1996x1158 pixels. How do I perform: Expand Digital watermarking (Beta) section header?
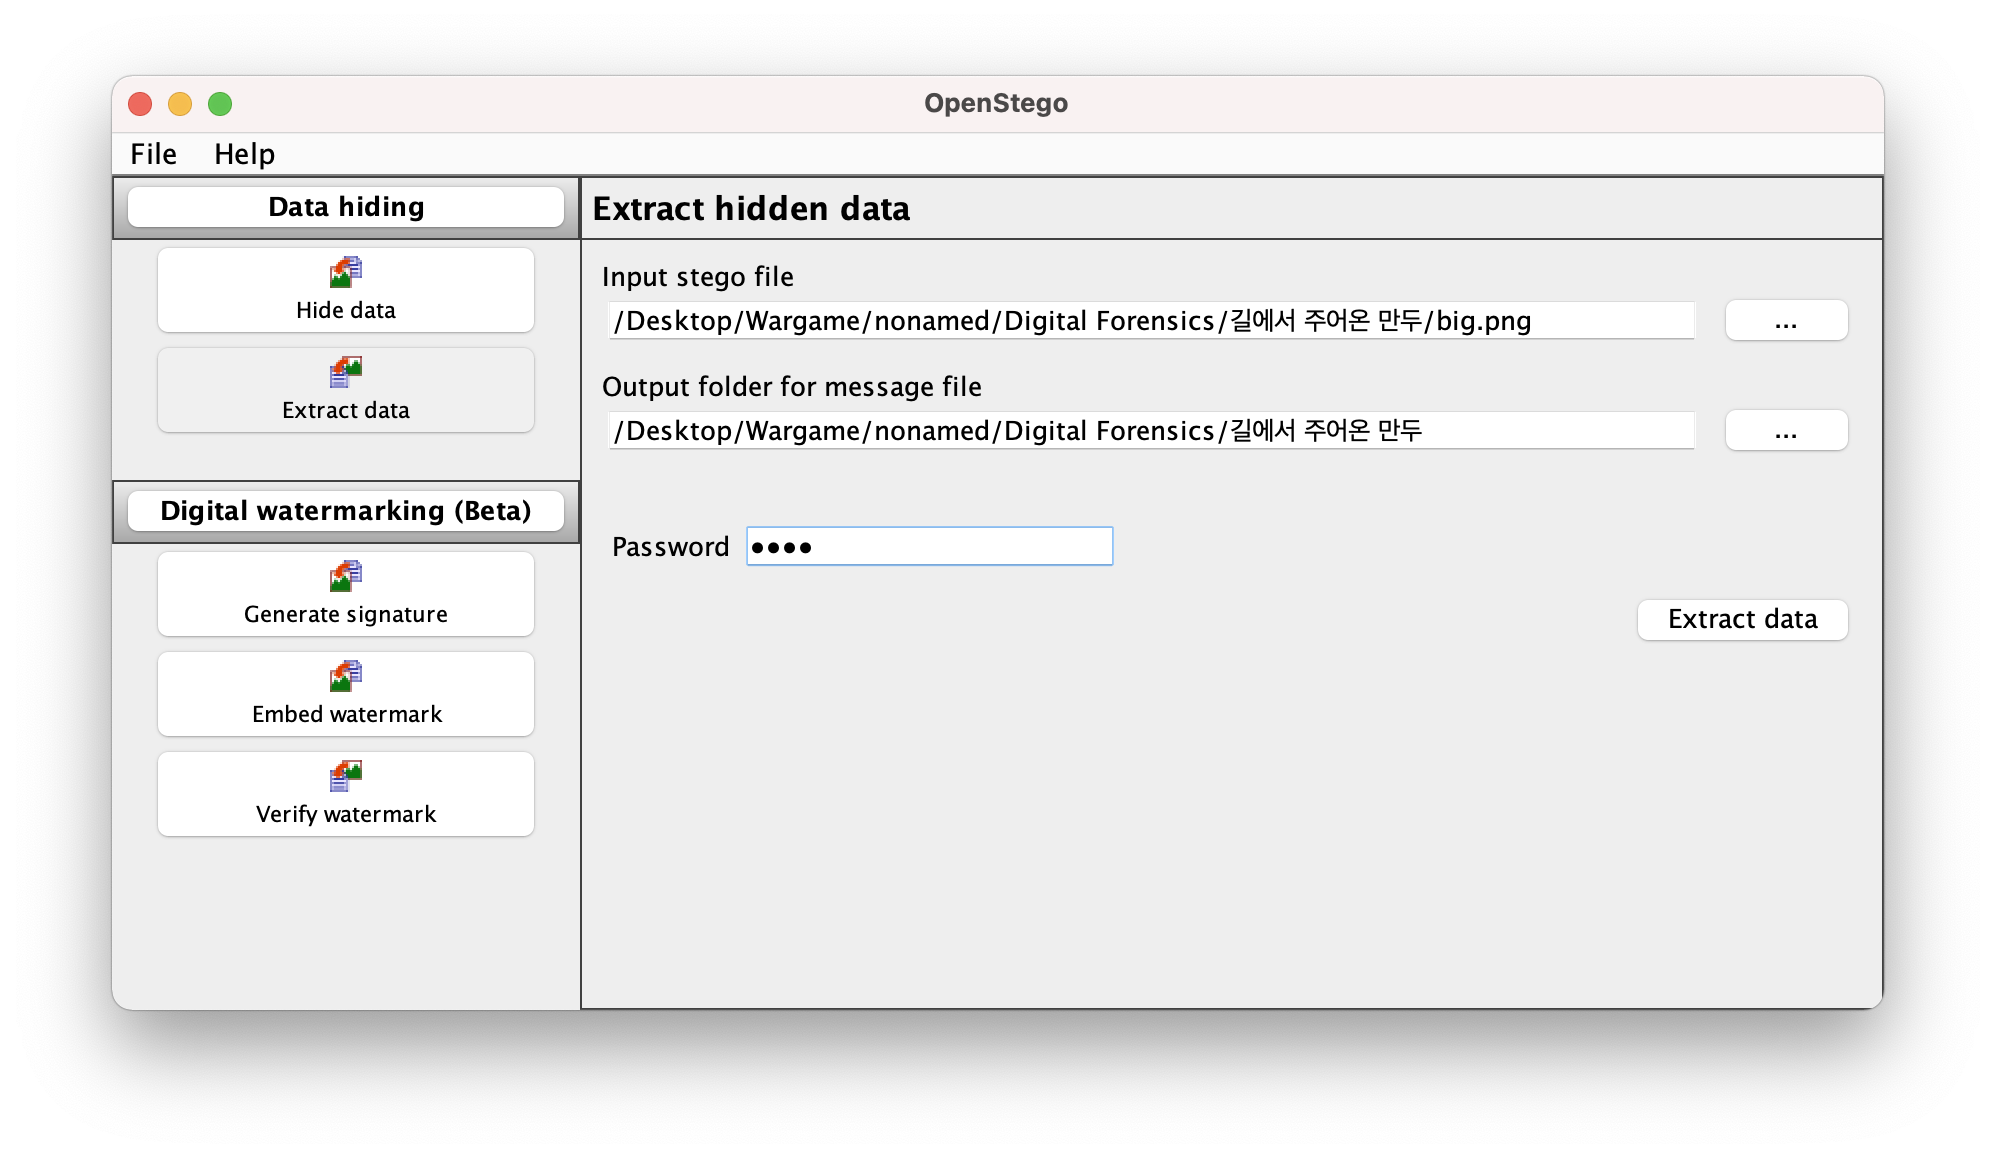[x=346, y=511]
